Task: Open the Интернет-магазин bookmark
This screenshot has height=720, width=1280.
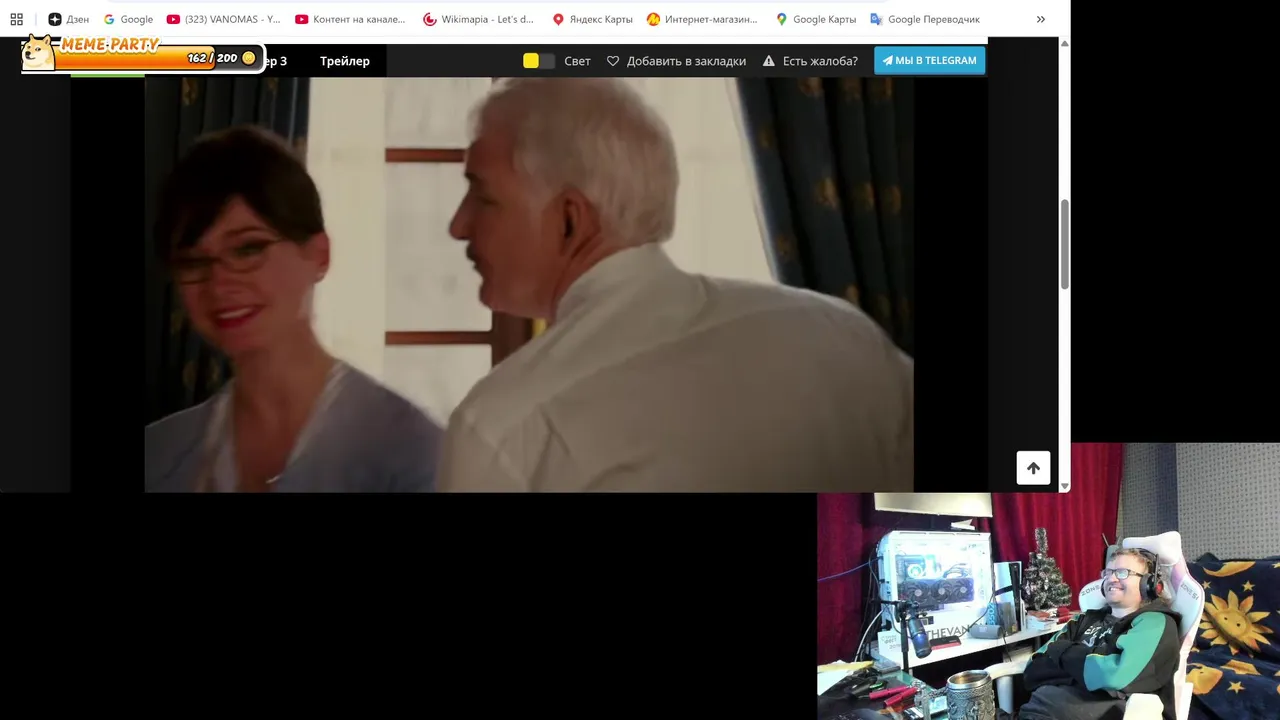Action: click(x=702, y=19)
